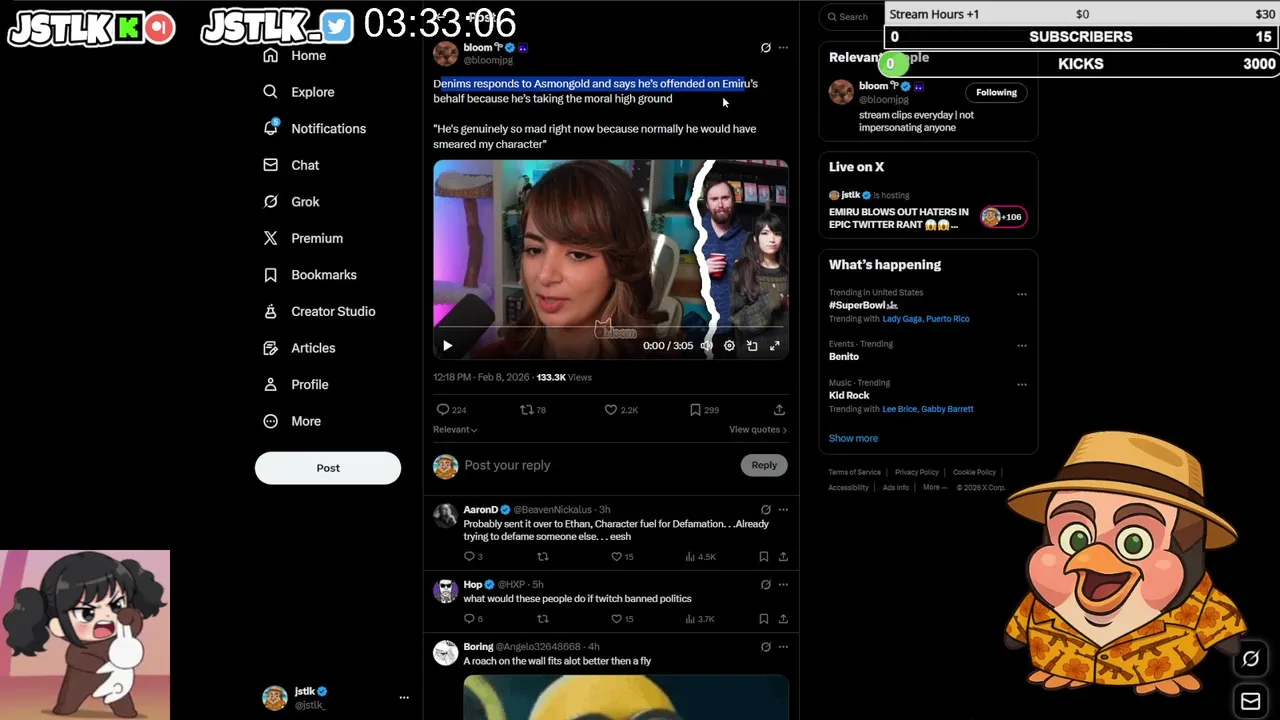Open AaronD's profile avatar
1280x720 pixels.
(x=446, y=516)
